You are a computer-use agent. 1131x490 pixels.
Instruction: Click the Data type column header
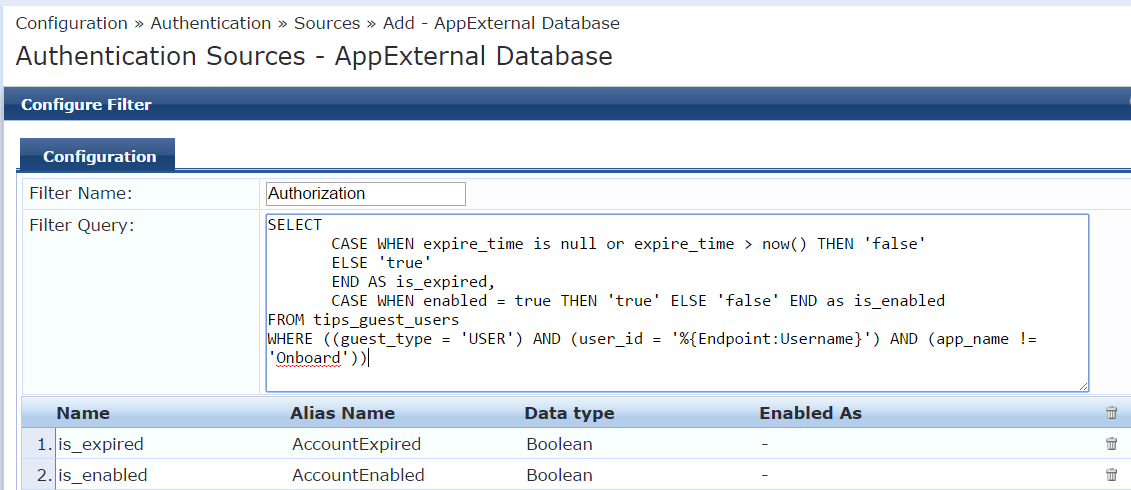tap(569, 413)
